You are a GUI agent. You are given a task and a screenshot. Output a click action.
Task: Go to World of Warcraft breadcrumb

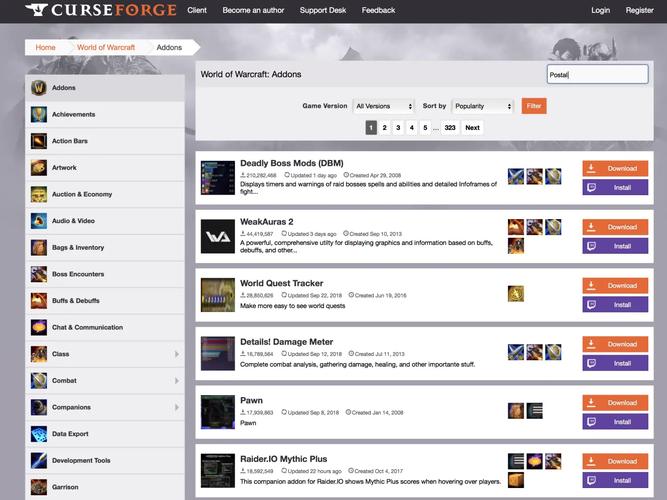click(x=106, y=47)
